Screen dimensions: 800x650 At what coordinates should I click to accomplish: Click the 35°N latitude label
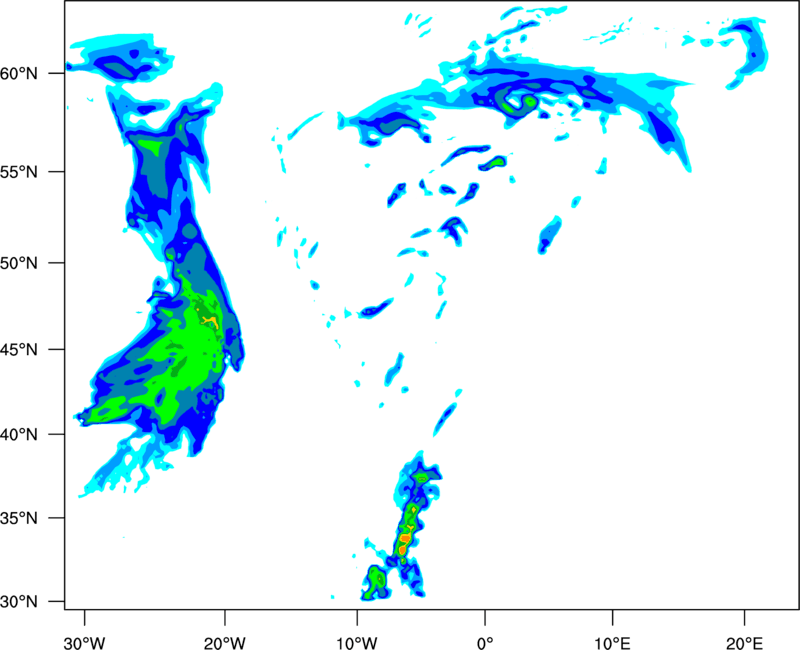pos(19,518)
